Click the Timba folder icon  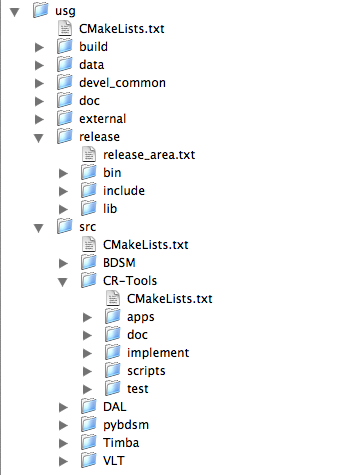[89, 442]
